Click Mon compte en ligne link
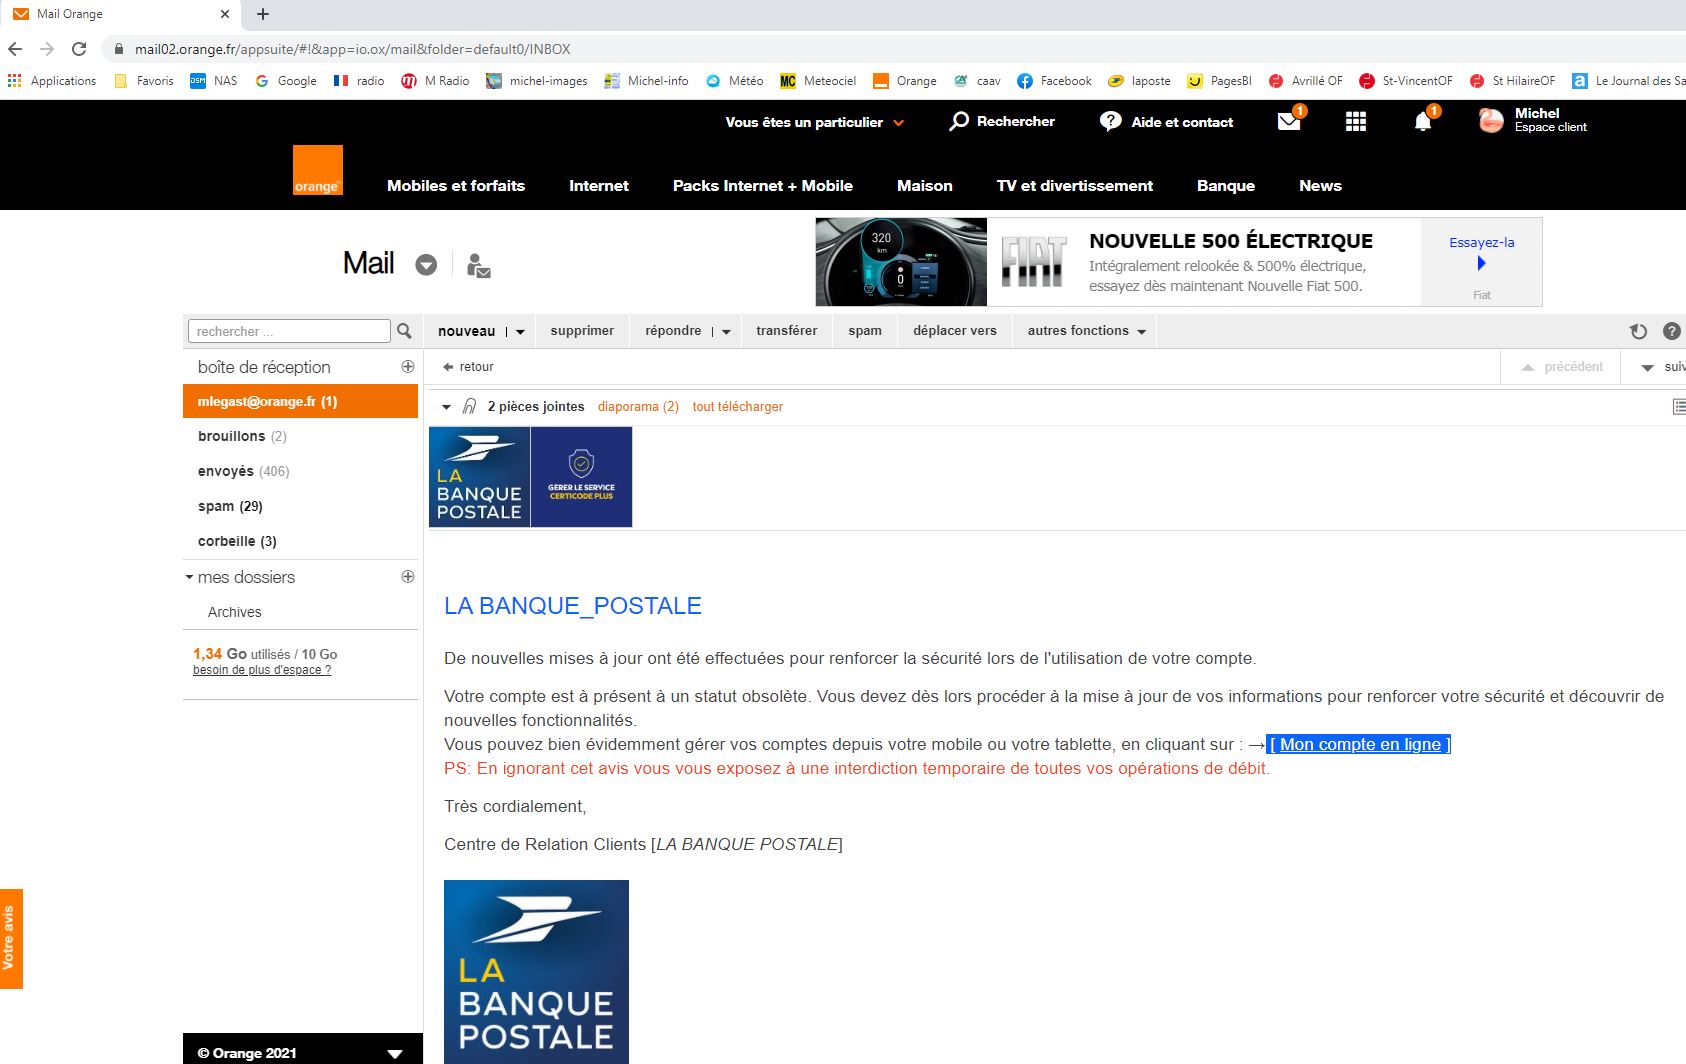Viewport: 1686px width, 1064px height. 1359,744
